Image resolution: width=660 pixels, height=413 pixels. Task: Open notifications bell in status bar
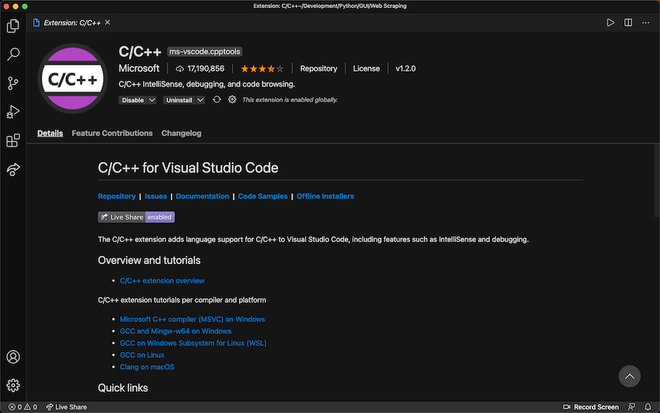pyautogui.click(x=649, y=407)
